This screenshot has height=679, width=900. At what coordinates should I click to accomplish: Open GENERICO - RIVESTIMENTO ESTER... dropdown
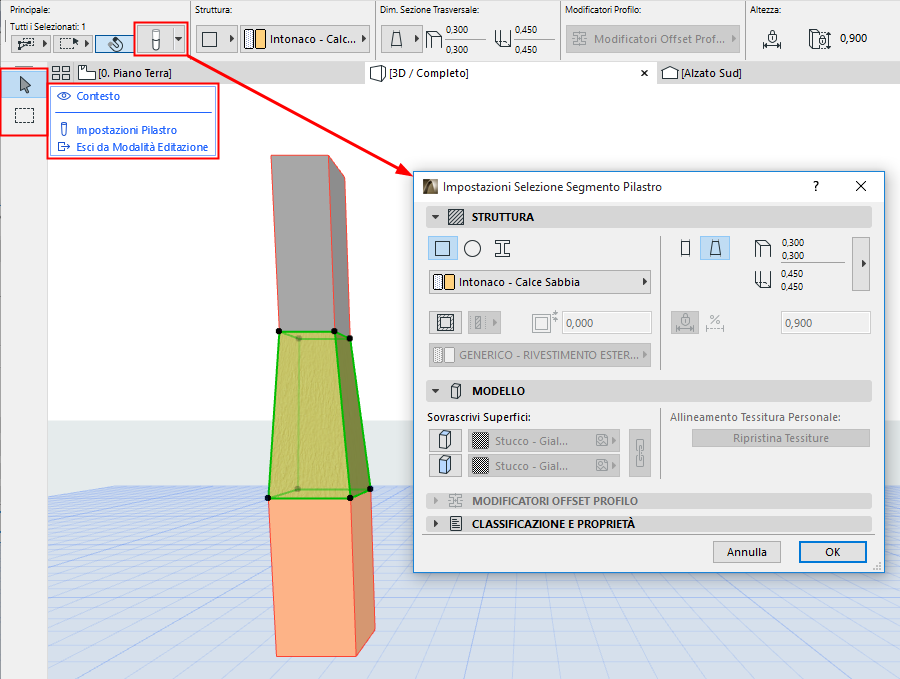coord(540,355)
